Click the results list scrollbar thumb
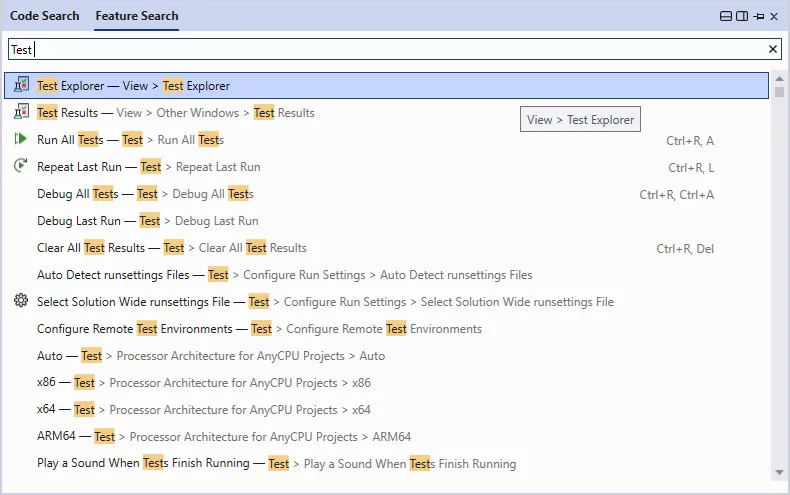 click(x=779, y=92)
